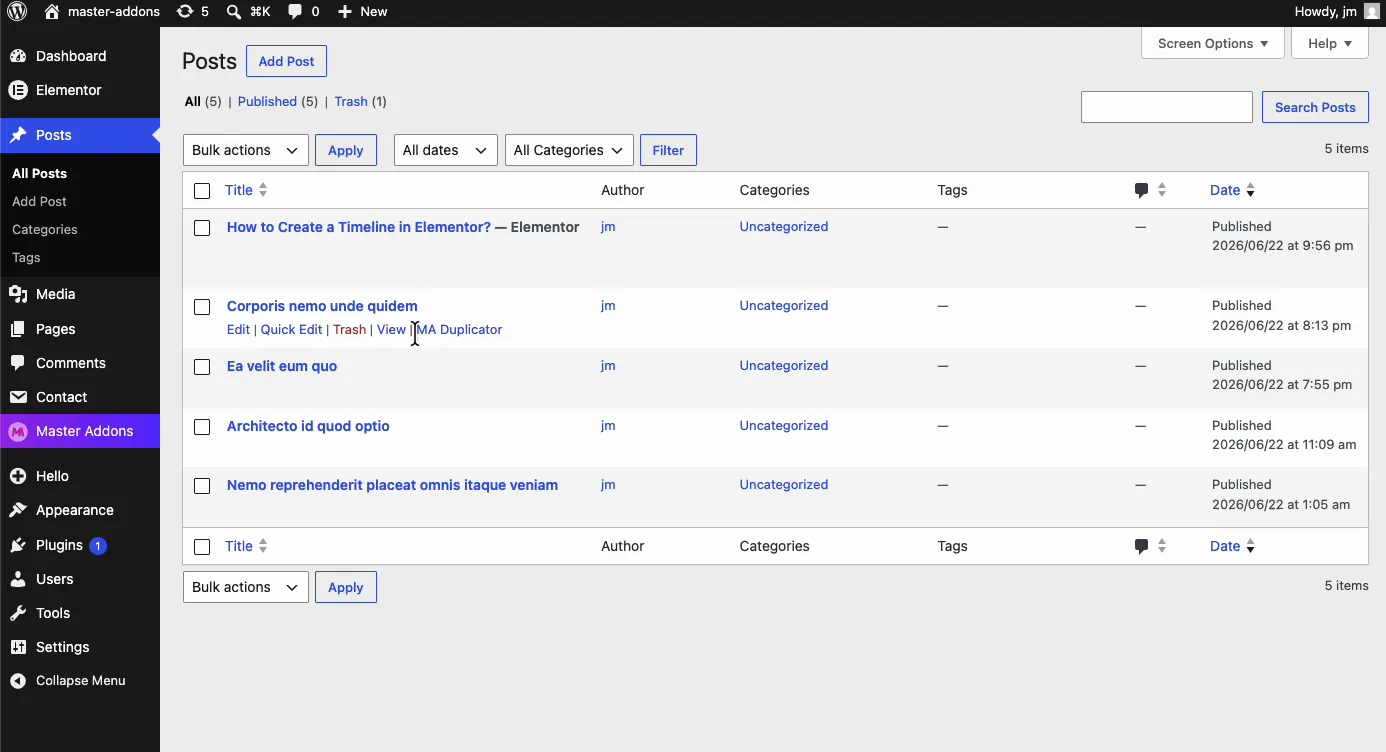Open the search magnifier ⌘K in the admin bar
Image resolution: width=1386 pixels, height=752 pixels.
point(233,12)
